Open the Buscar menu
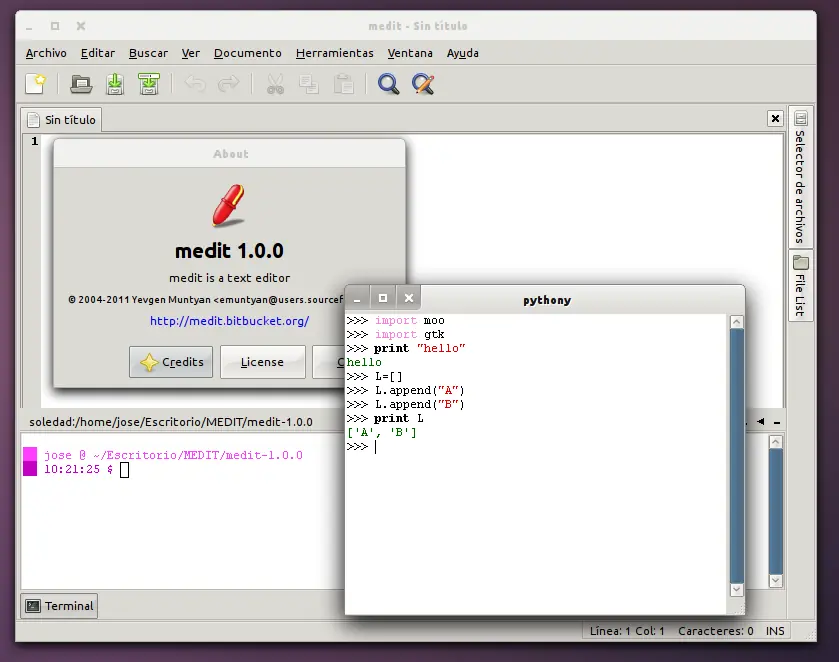 pos(148,53)
